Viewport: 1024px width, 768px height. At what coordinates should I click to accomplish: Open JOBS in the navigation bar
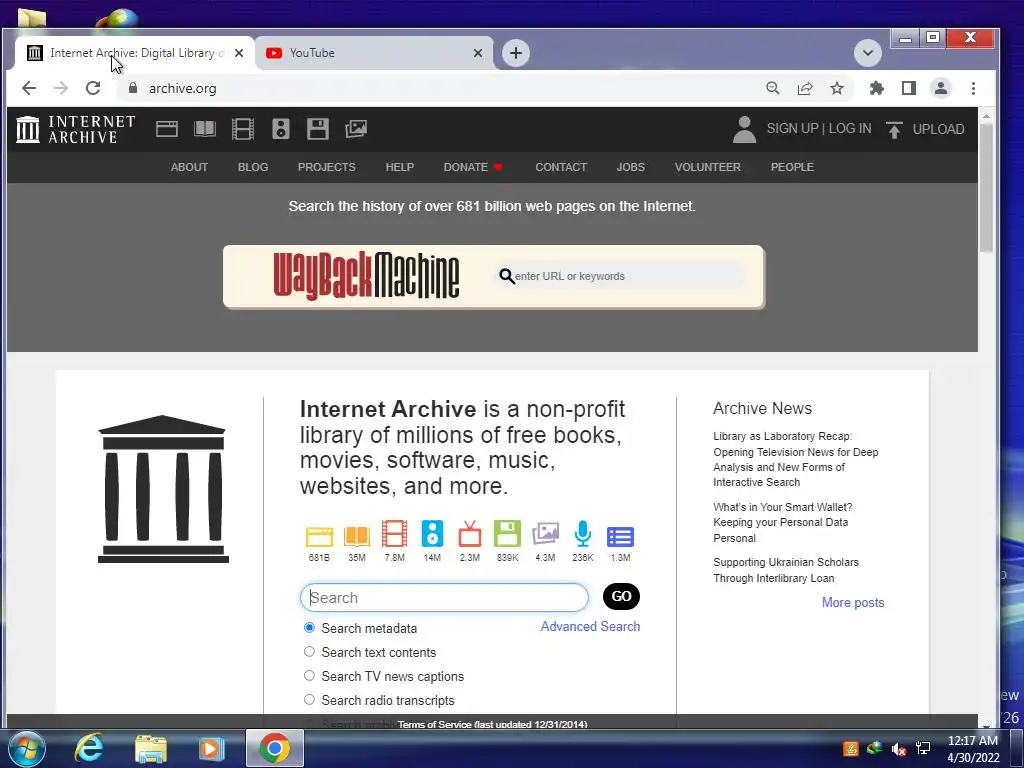pyautogui.click(x=631, y=167)
